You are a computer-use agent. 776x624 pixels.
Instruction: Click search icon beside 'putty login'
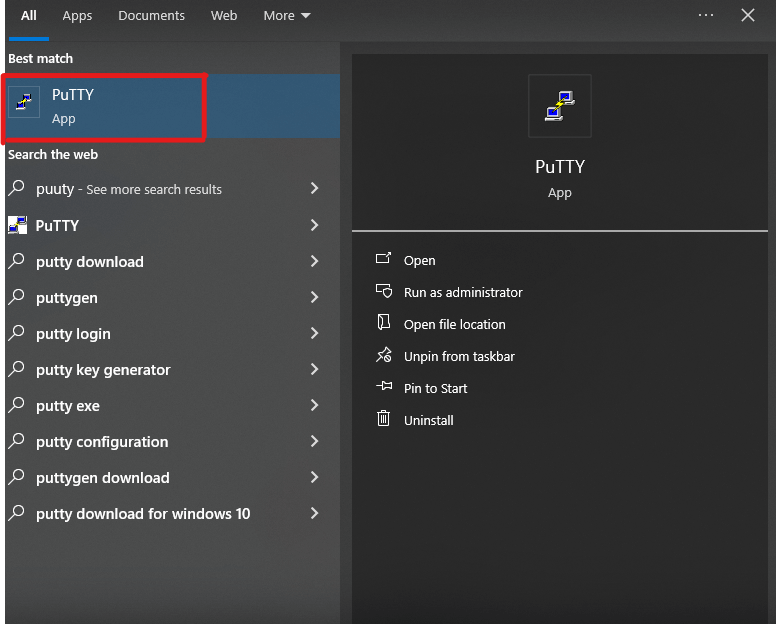[x=17, y=333]
